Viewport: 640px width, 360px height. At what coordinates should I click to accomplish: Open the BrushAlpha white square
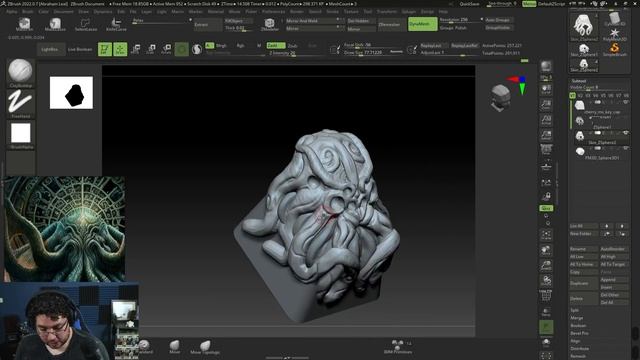click(20, 133)
